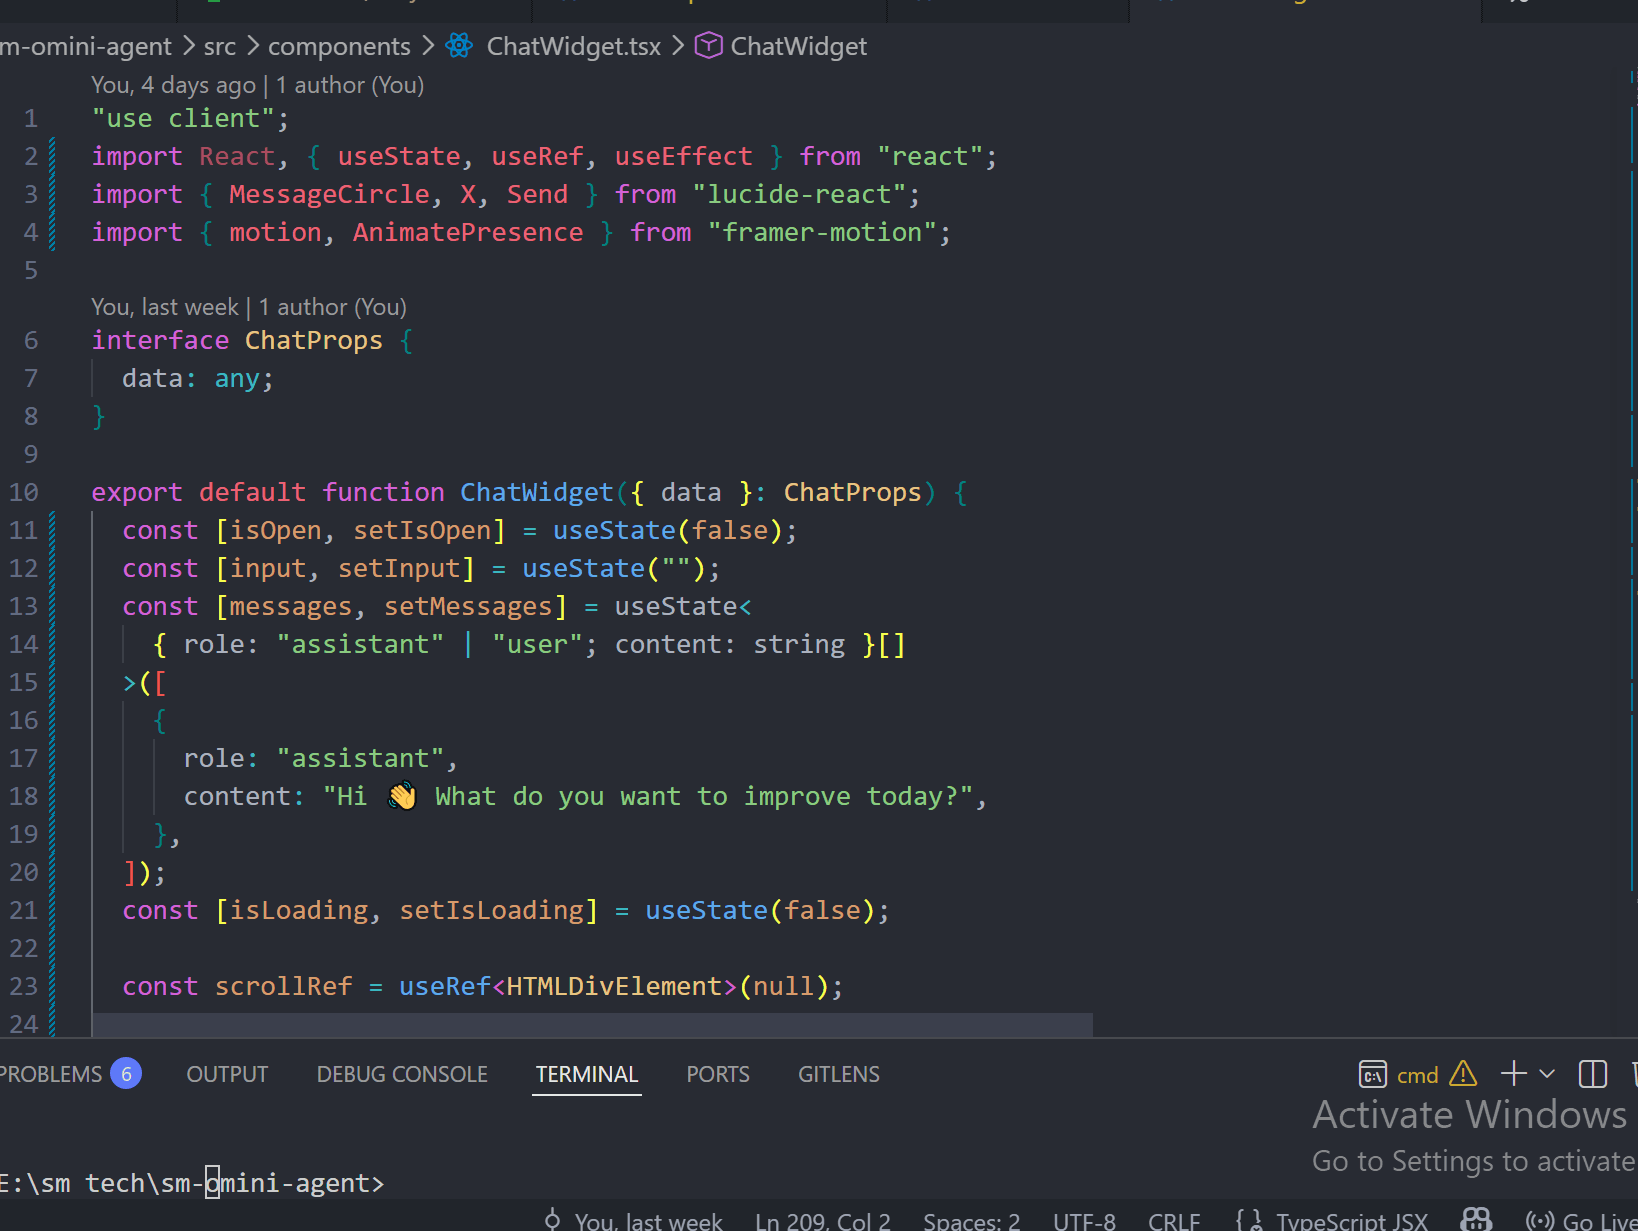Click line number 10 in gutter

(24, 492)
